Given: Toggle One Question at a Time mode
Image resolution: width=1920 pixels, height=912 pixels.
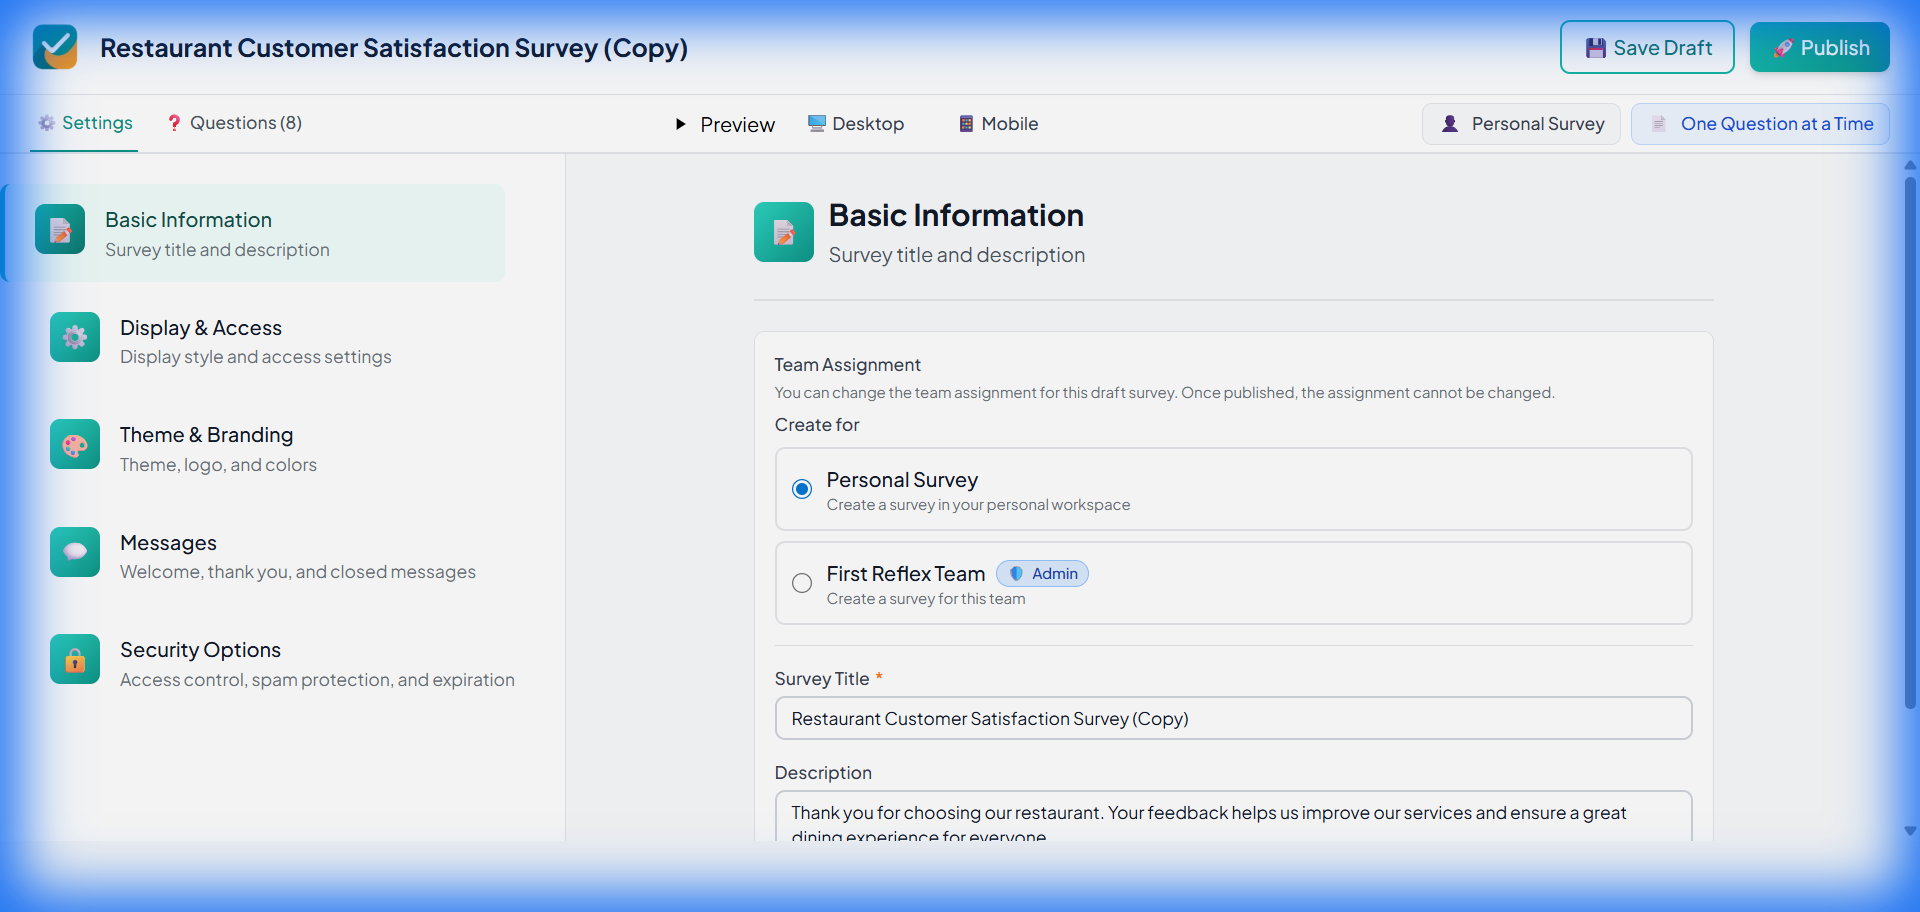Looking at the screenshot, I should (1759, 123).
